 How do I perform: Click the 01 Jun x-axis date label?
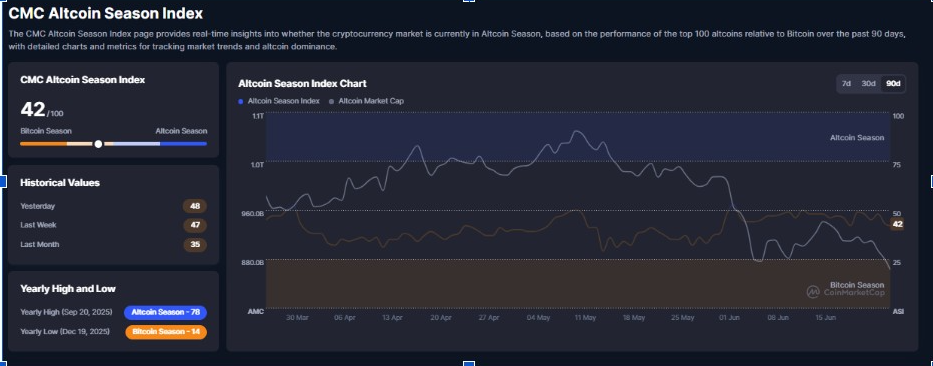[x=729, y=318]
